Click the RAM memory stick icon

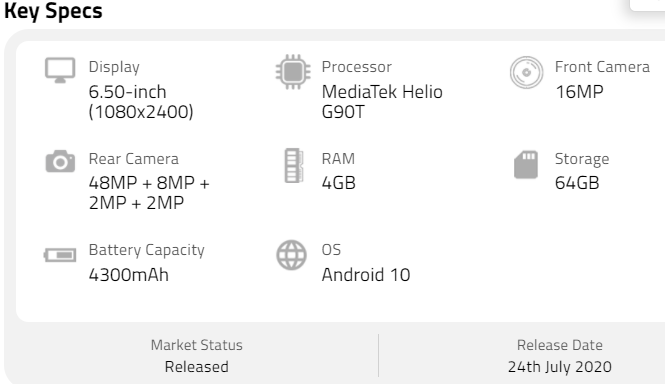(293, 165)
